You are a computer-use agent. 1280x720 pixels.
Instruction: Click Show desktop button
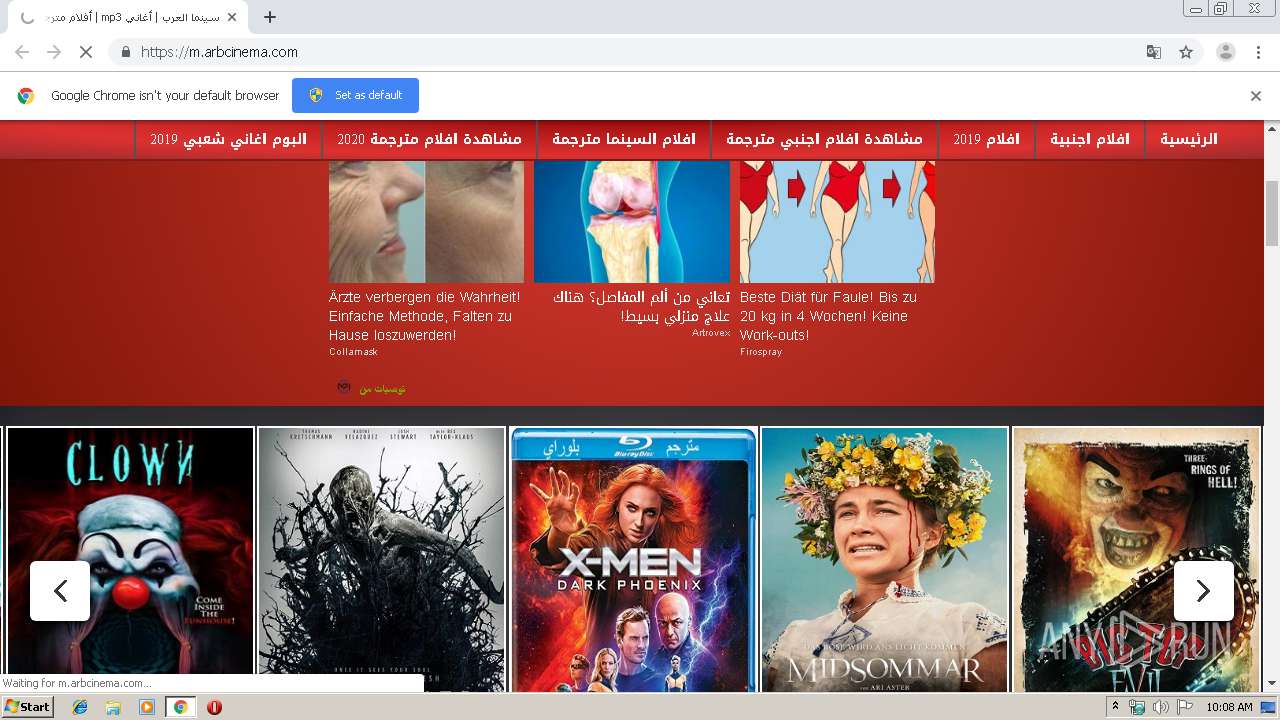[1270, 707]
